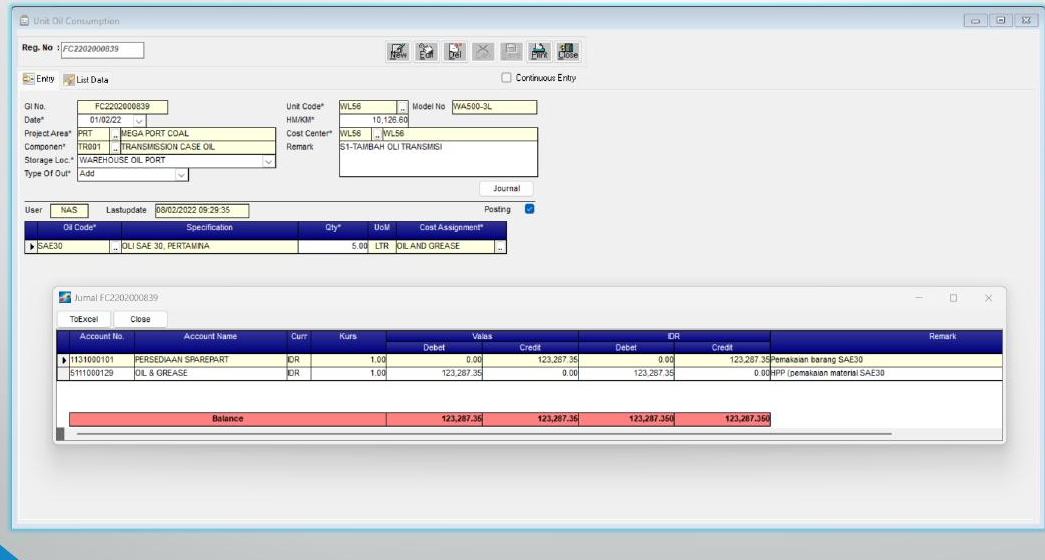The height and width of the screenshot is (560, 1045).
Task: Click the New record toolbar icon
Action: tap(398, 51)
